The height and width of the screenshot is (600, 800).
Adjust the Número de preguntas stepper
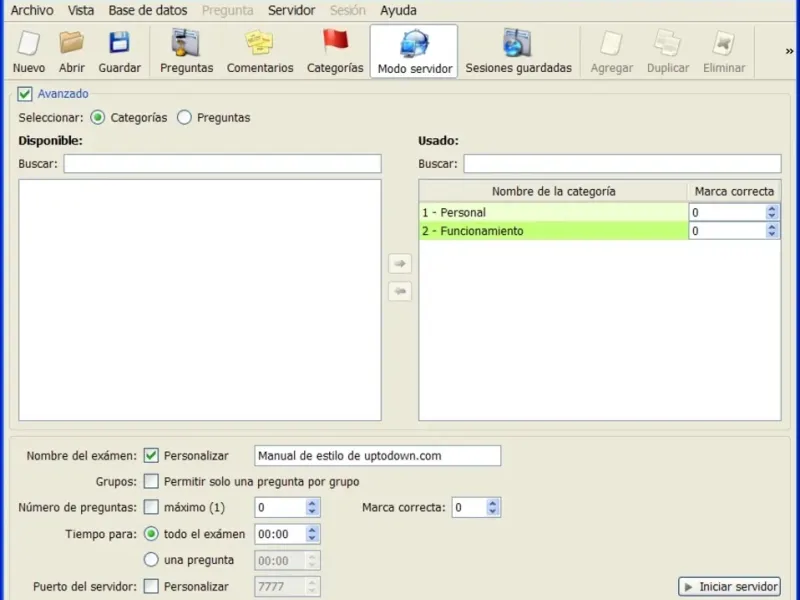(312, 507)
